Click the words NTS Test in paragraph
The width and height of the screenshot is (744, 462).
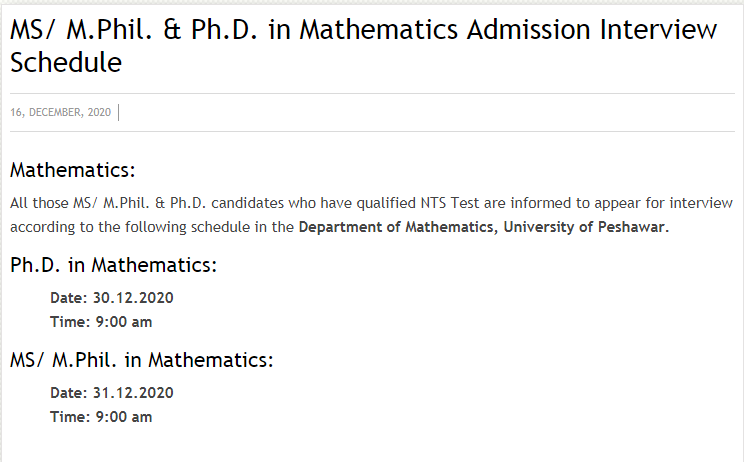click(x=450, y=203)
